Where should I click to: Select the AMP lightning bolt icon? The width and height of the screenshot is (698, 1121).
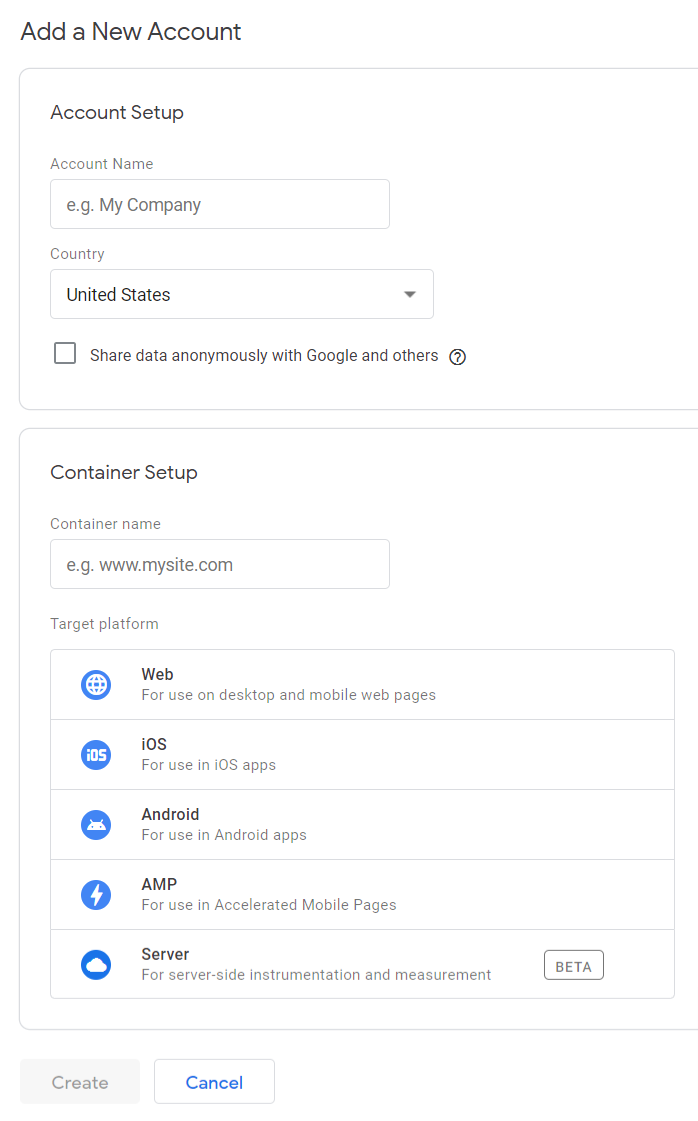(96, 894)
